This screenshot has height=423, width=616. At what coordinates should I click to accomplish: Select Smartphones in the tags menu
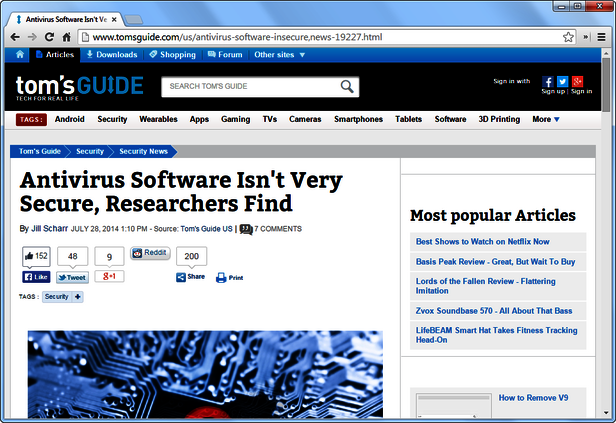(x=358, y=119)
